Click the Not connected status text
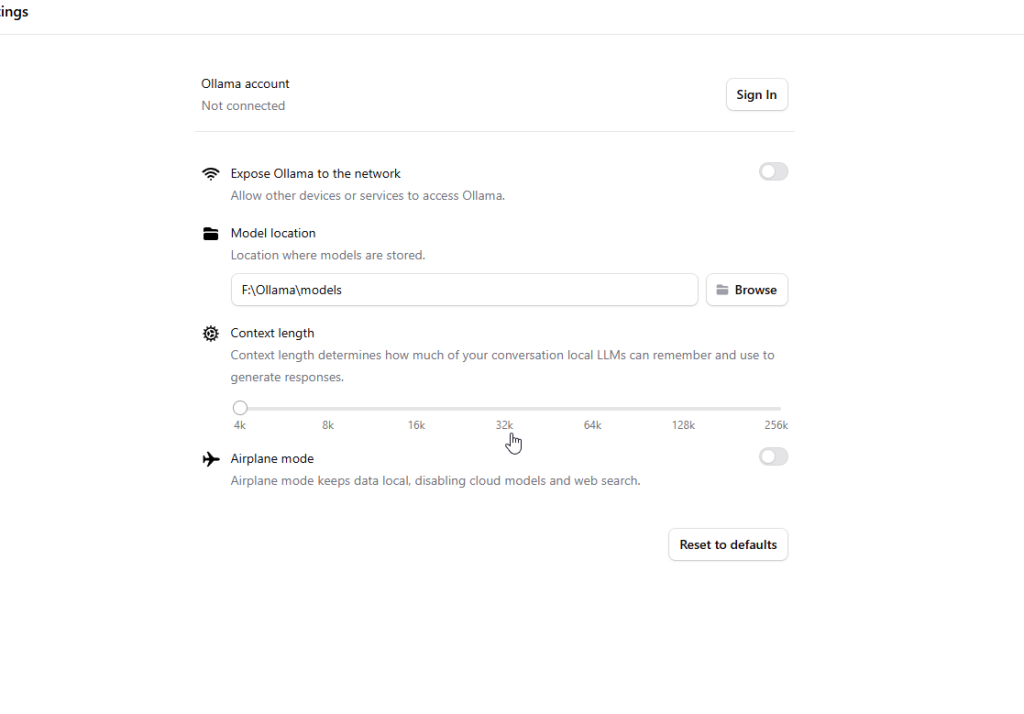 [x=243, y=106]
